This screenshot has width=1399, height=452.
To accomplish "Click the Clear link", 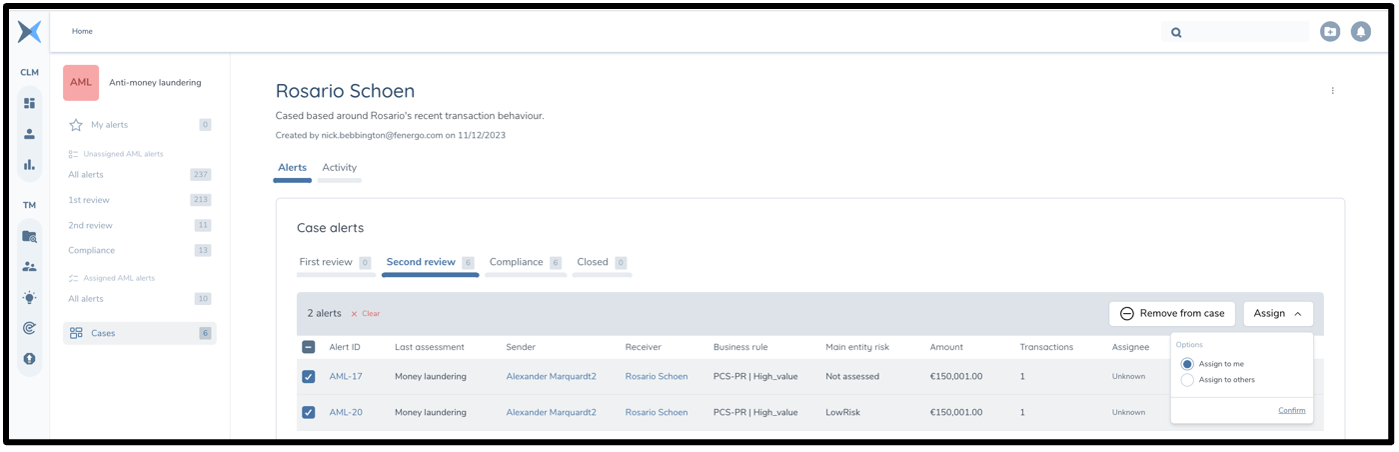I will tap(370, 314).
